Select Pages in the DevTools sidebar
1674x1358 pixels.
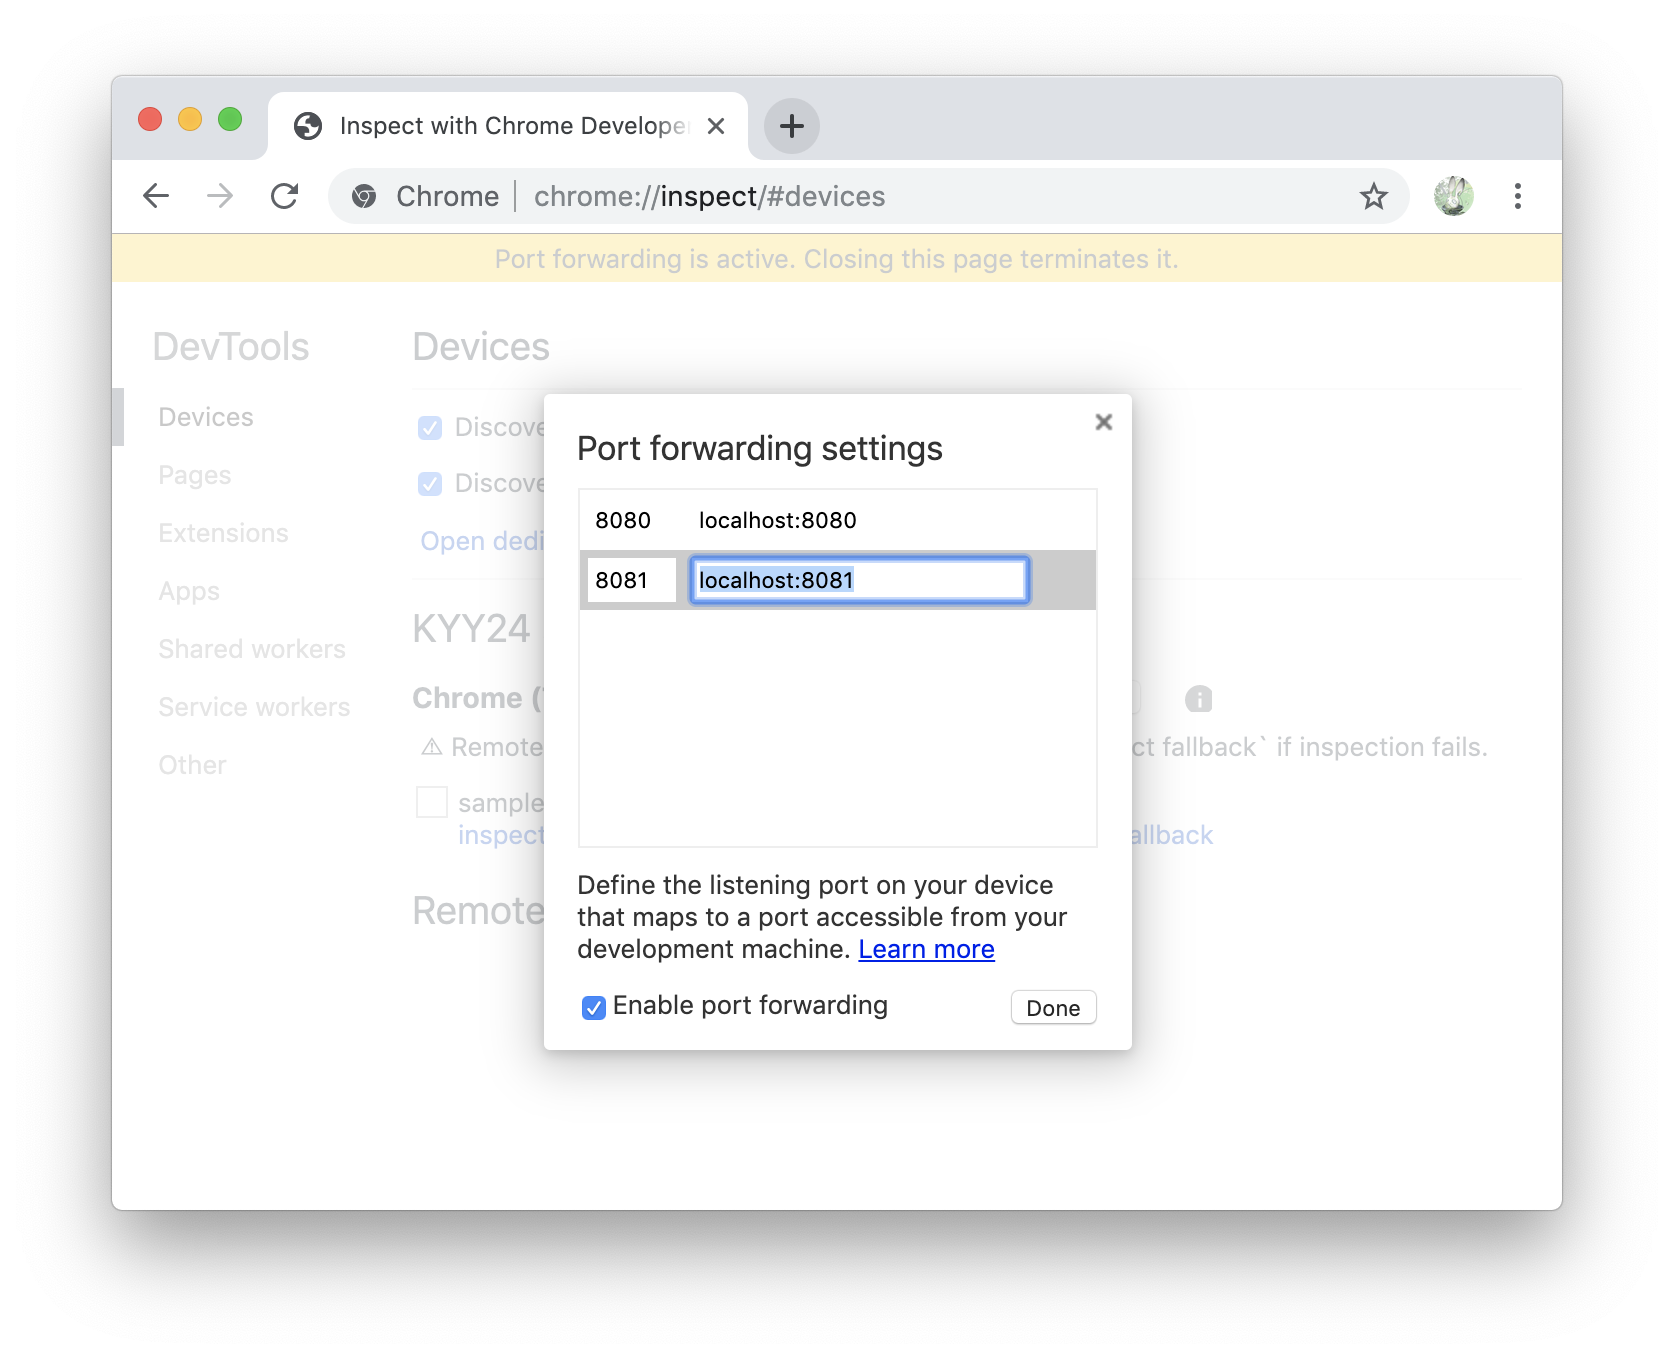[194, 475]
